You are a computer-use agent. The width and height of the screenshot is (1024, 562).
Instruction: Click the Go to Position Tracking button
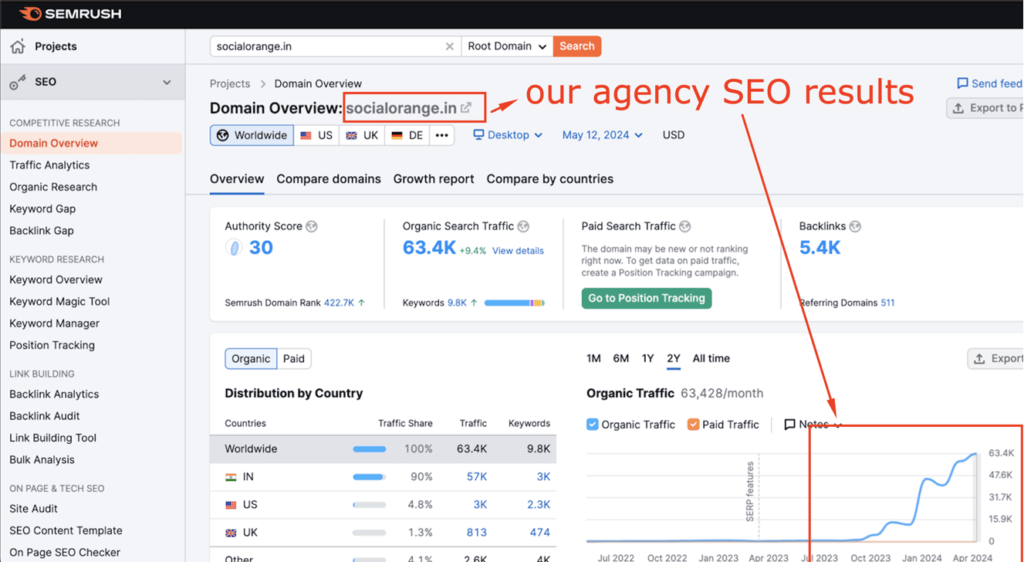(646, 298)
